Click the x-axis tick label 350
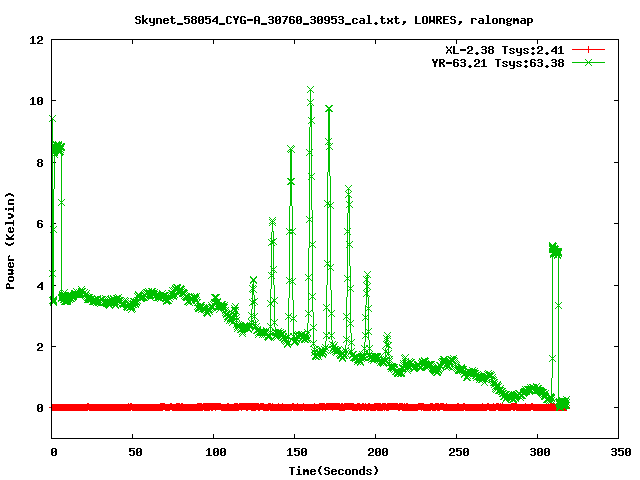 pos(621,452)
